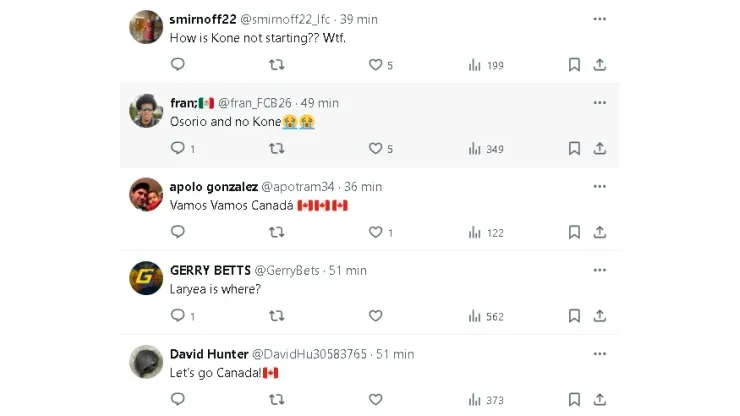740x416 pixels.
Task: Click David Hunter's avatar image
Action: tap(146, 361)
